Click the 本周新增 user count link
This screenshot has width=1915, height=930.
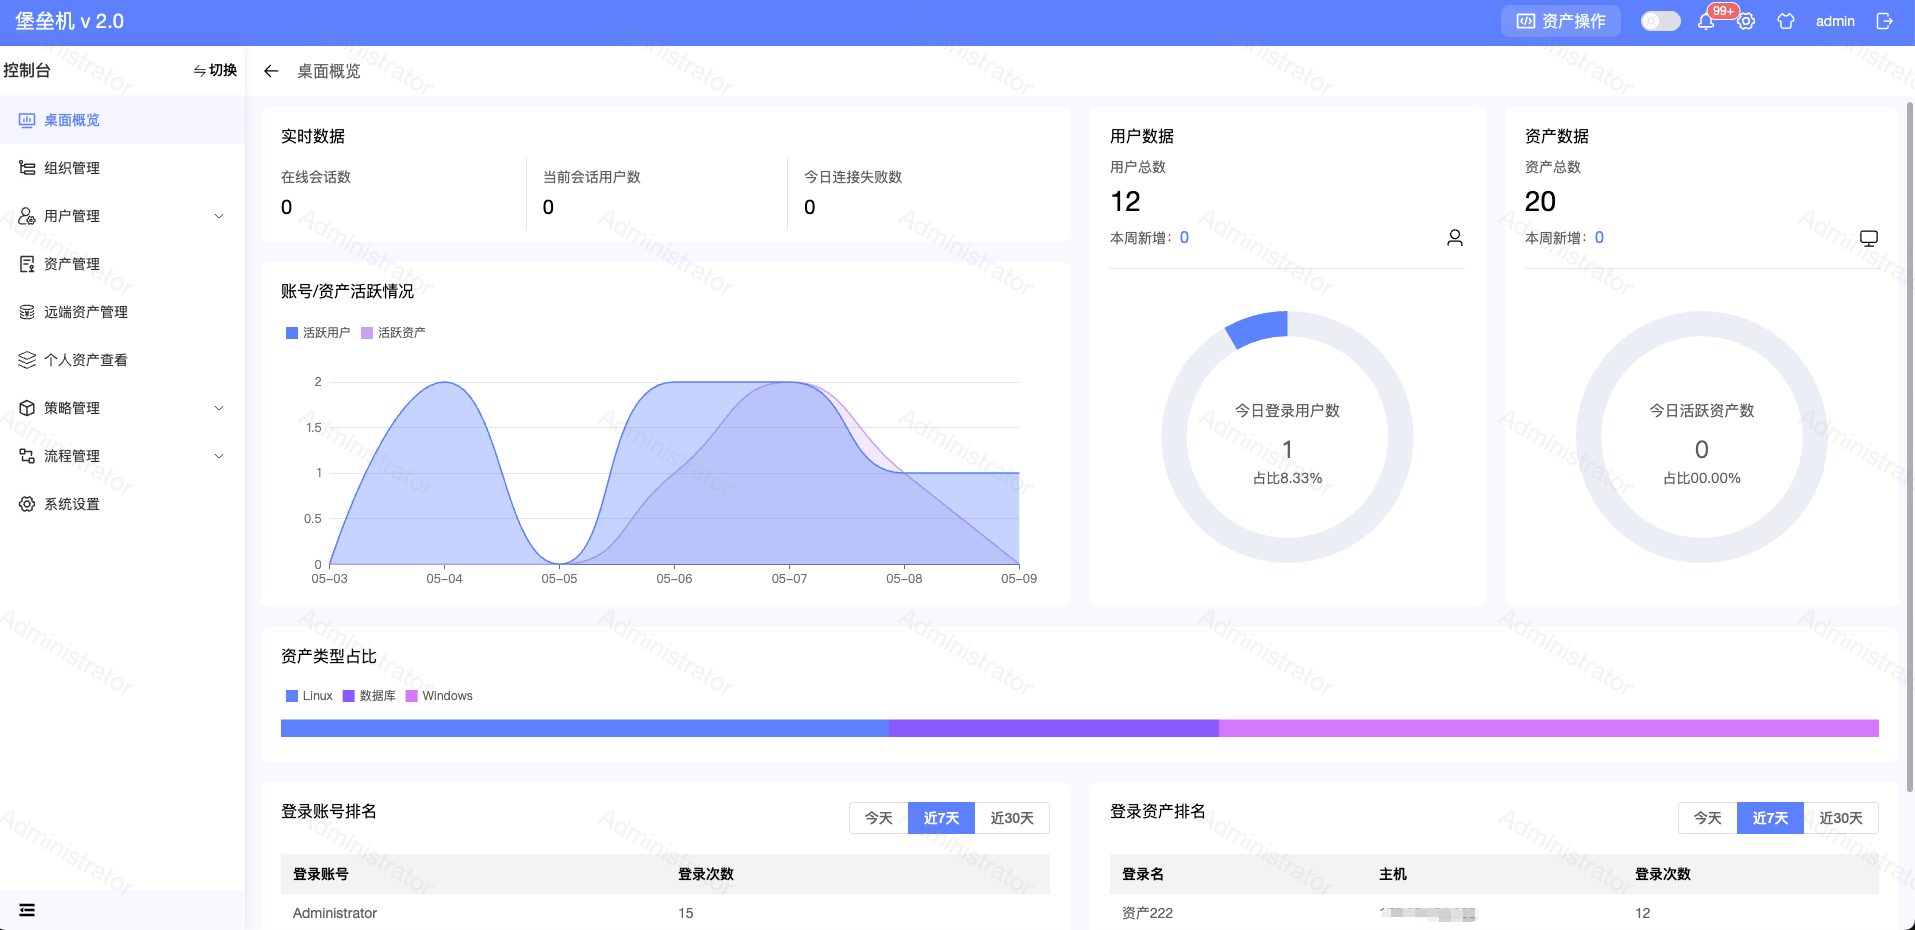pos(1184,238)
